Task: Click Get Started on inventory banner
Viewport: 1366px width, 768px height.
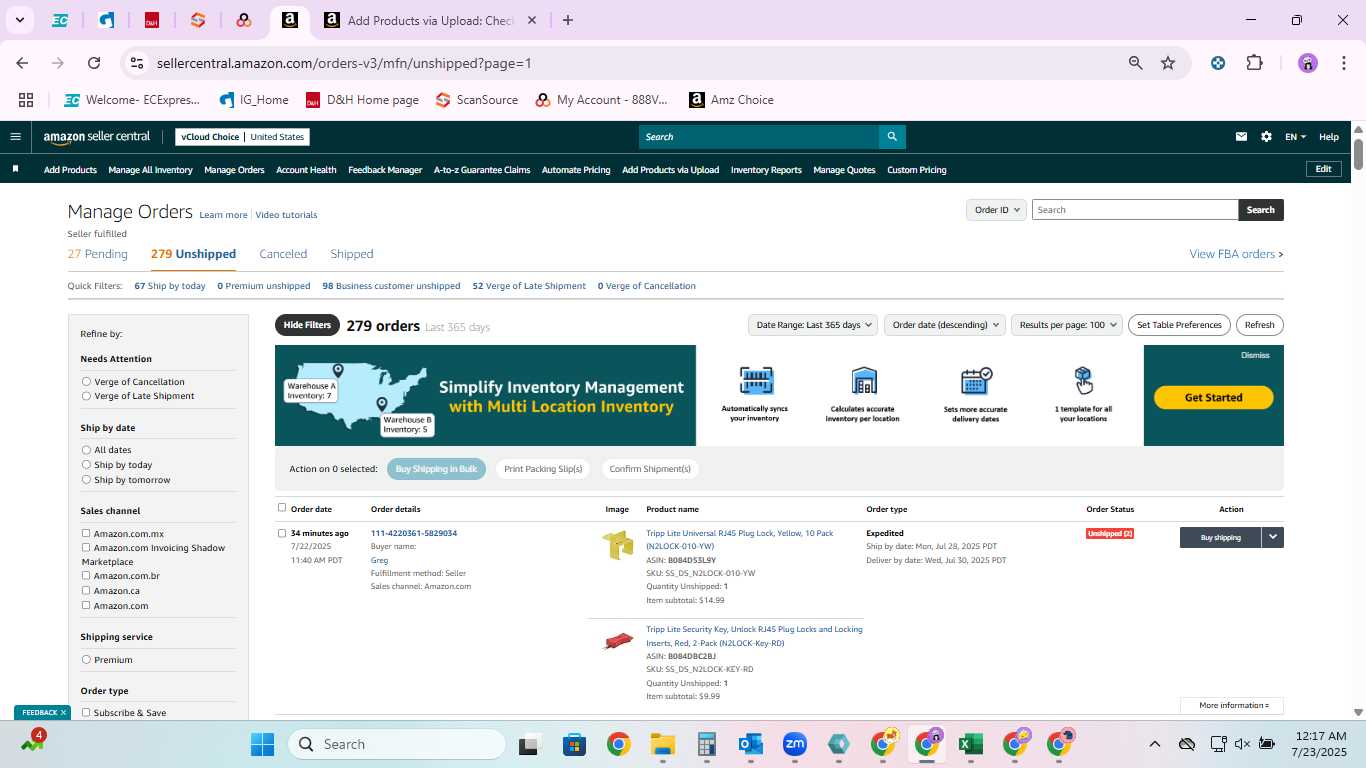Action: tap(1213, 397)
